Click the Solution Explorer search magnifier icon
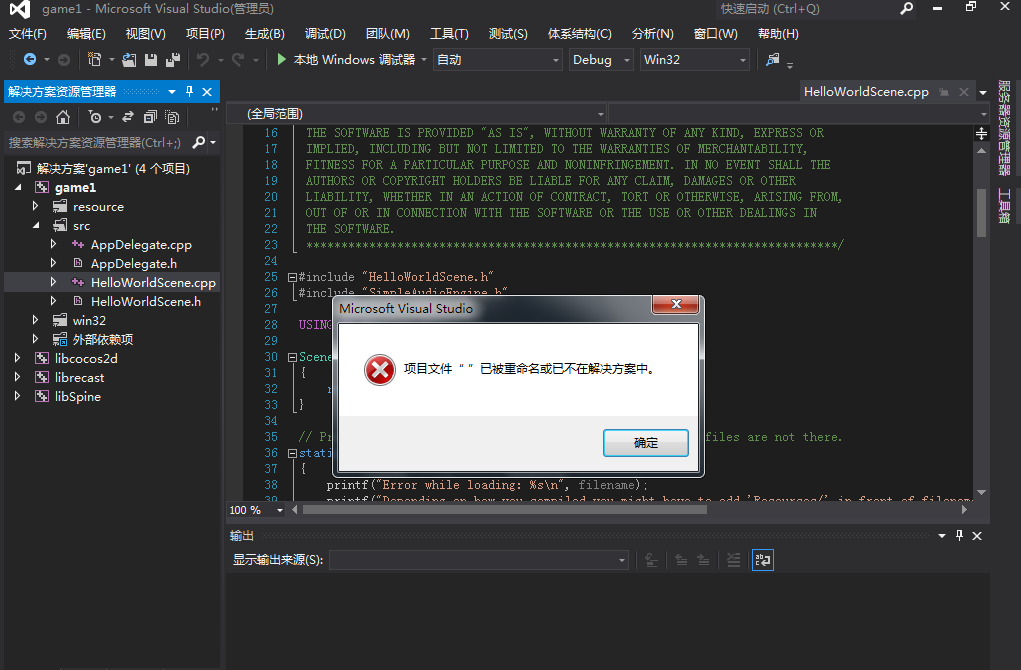This screenshot has width=1021, height=670. (199, 142)
